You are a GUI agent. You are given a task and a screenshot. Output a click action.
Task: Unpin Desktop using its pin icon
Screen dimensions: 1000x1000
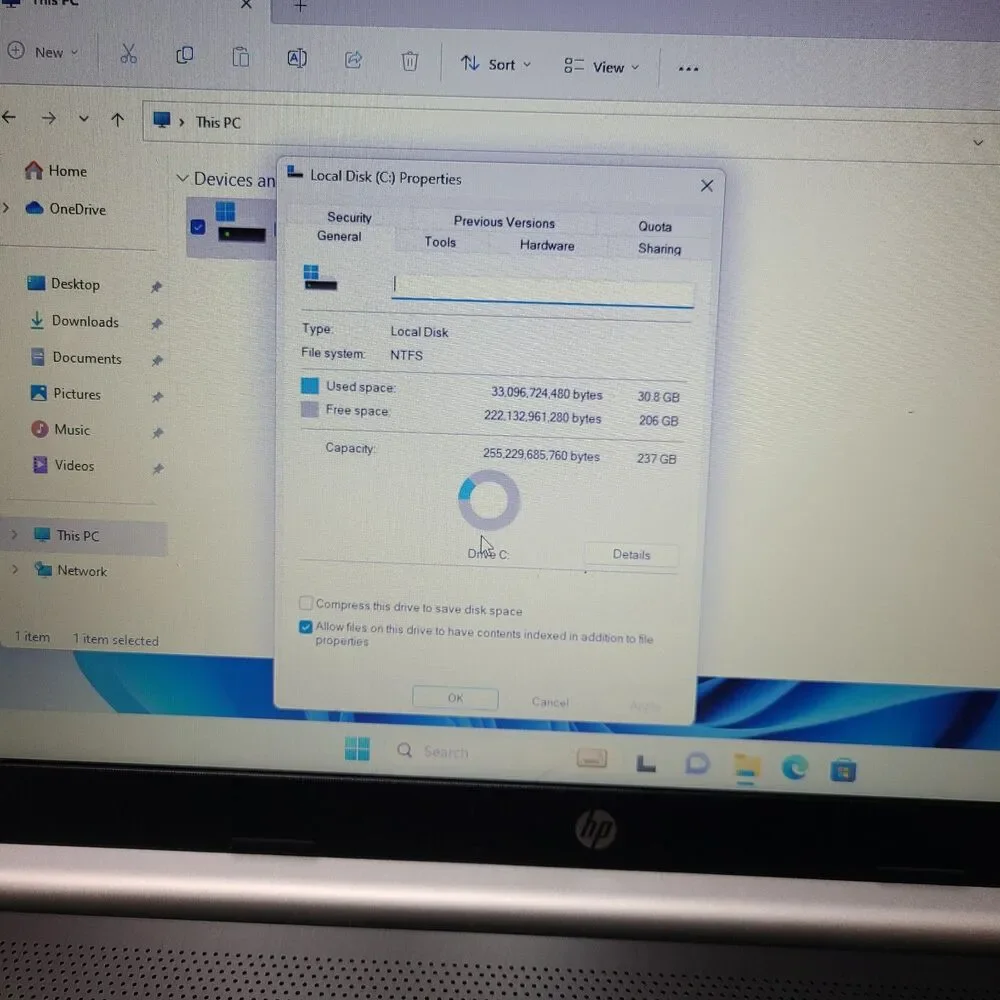[x=156, y=287]
